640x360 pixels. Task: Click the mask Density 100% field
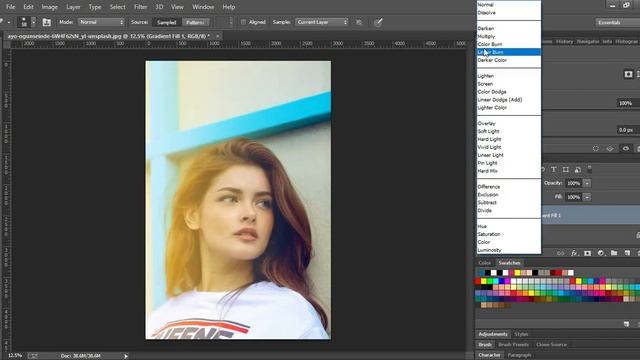[x=628, y=103]
